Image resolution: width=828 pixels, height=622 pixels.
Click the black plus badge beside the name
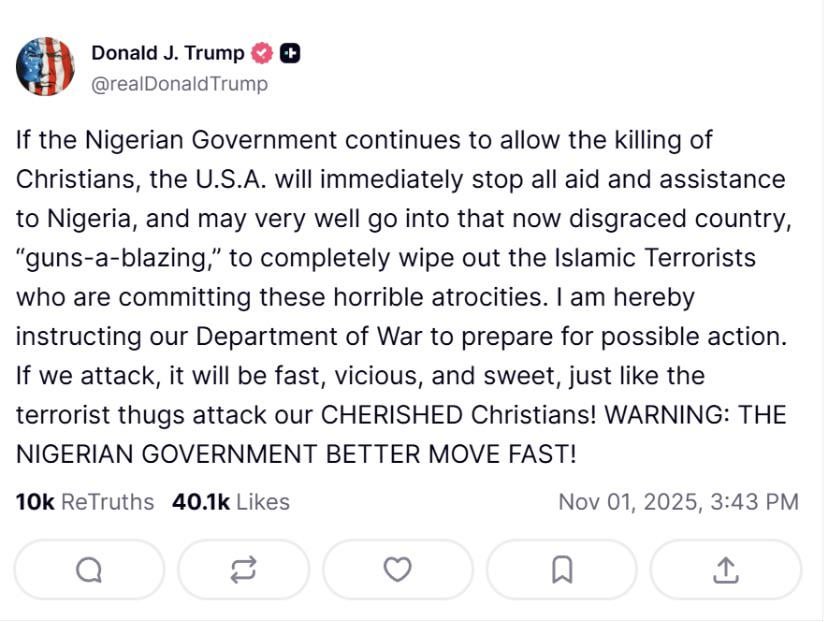click(290, 54)
